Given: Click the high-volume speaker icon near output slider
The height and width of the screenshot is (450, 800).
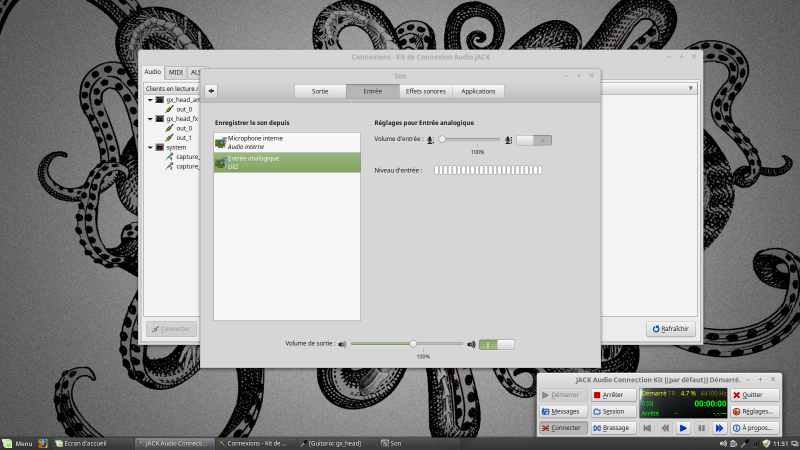Looking at the screenshot, I should [x=471, y=344].
